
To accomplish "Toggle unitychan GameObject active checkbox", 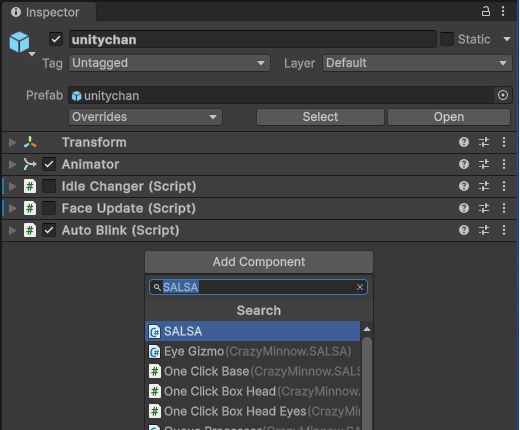I will (x=56, y=39).
